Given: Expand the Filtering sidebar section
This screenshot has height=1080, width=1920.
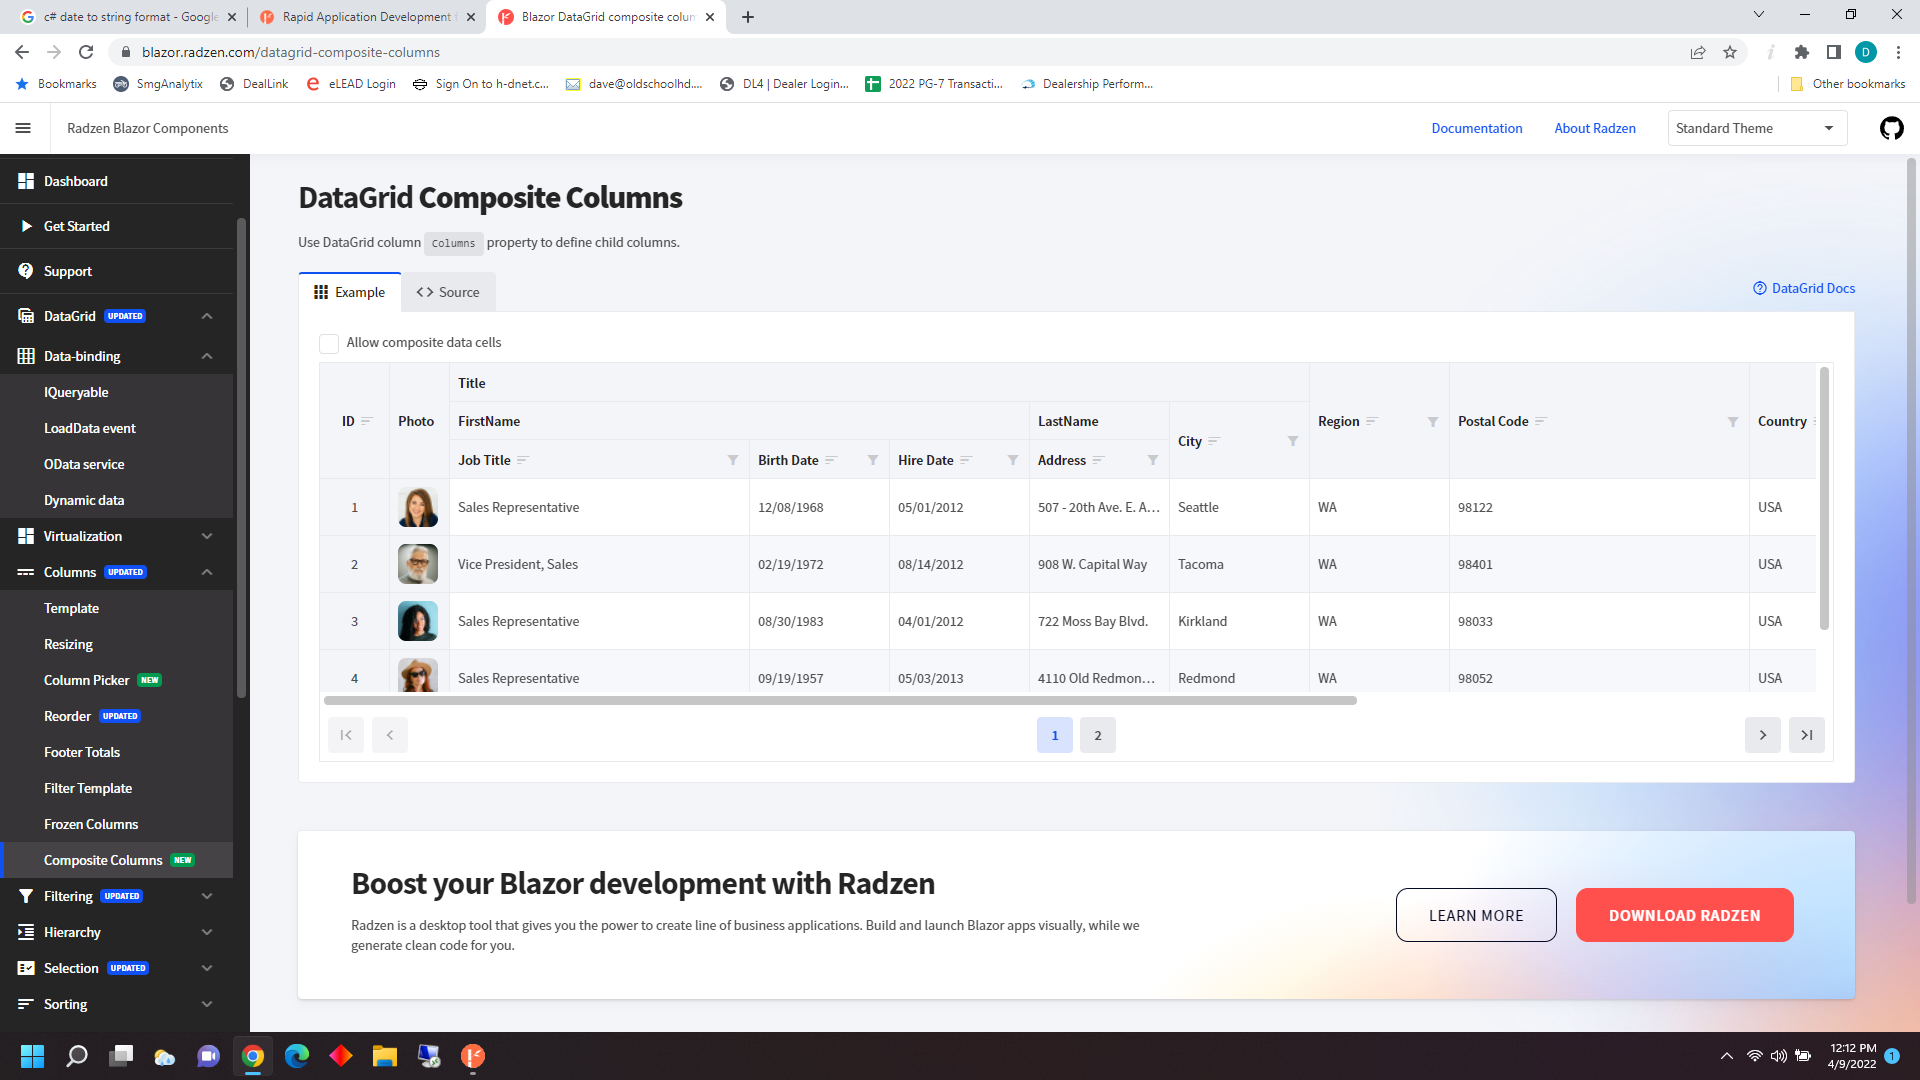Looking at the screenshot, I should click(x=207, y=896).
